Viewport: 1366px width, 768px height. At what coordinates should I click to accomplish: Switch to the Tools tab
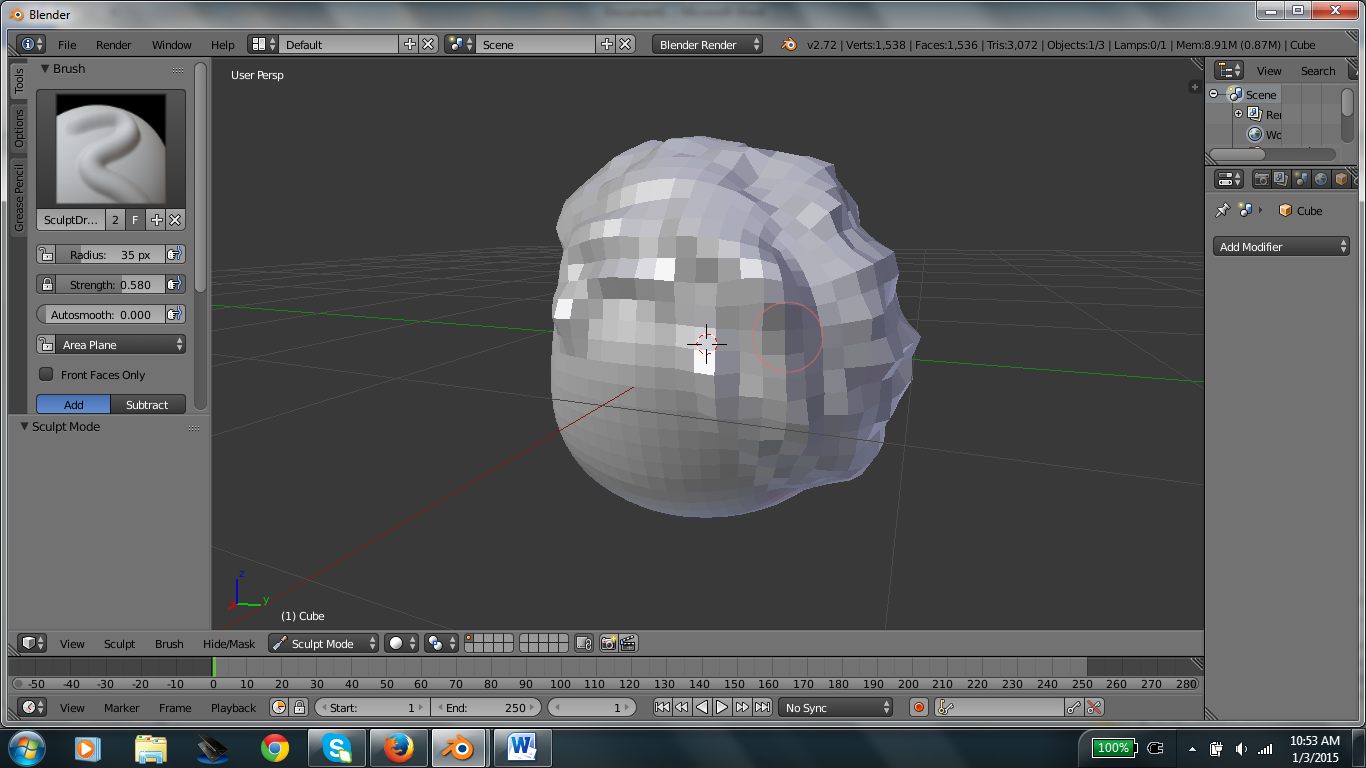[19, 80]
